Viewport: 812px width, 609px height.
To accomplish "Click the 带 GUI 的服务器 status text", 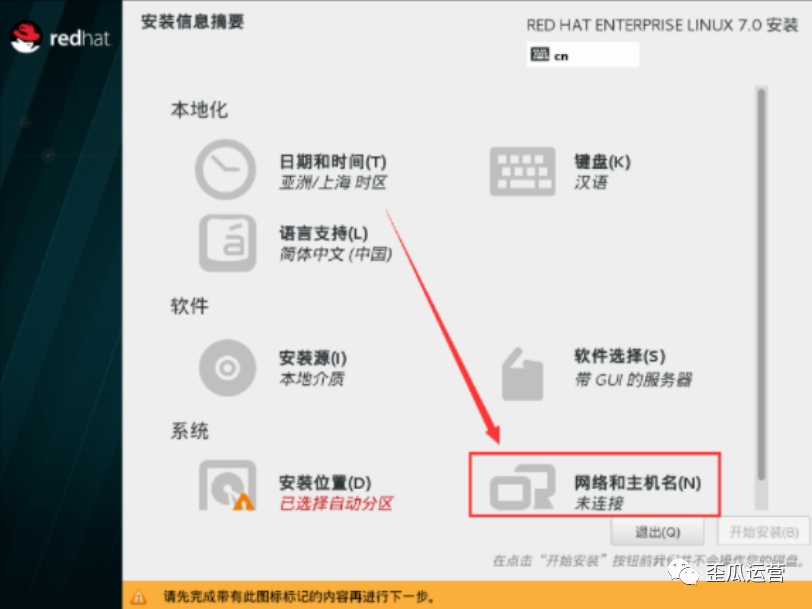I will (633, 380).
